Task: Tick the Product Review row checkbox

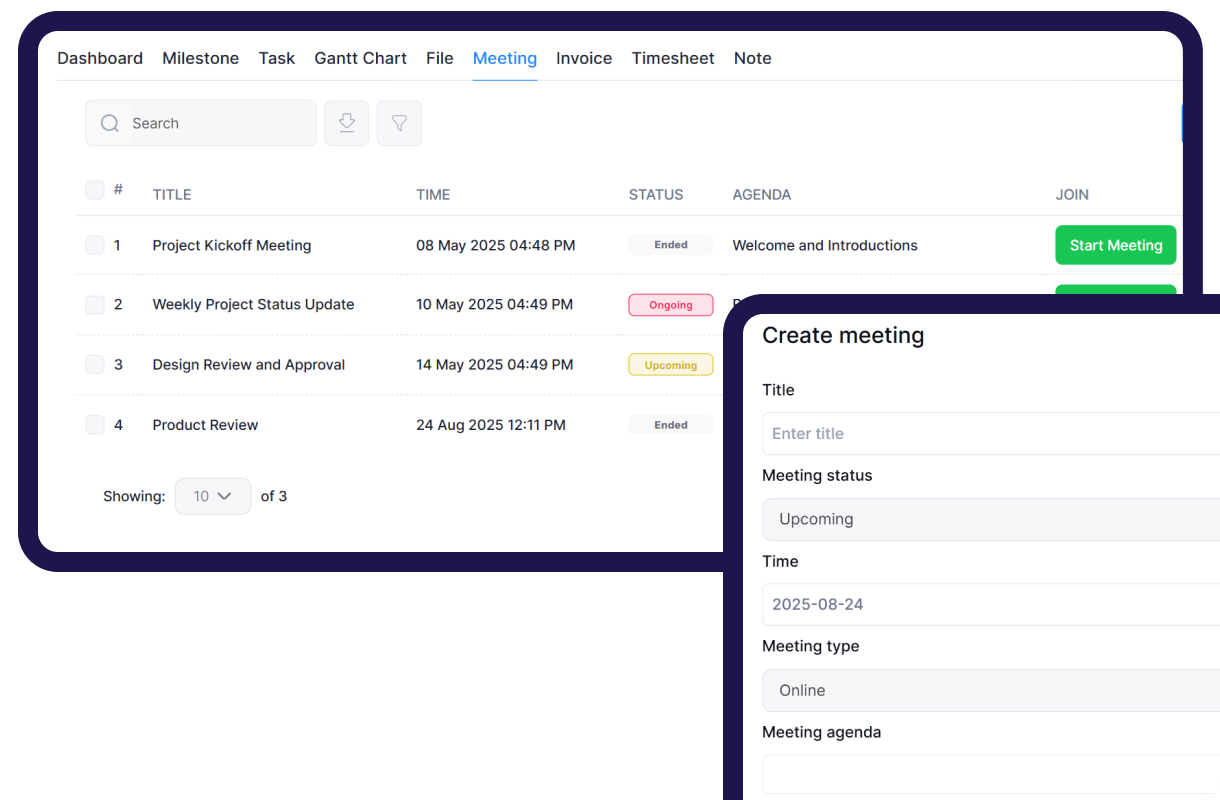Action: (x=95, y=425)
